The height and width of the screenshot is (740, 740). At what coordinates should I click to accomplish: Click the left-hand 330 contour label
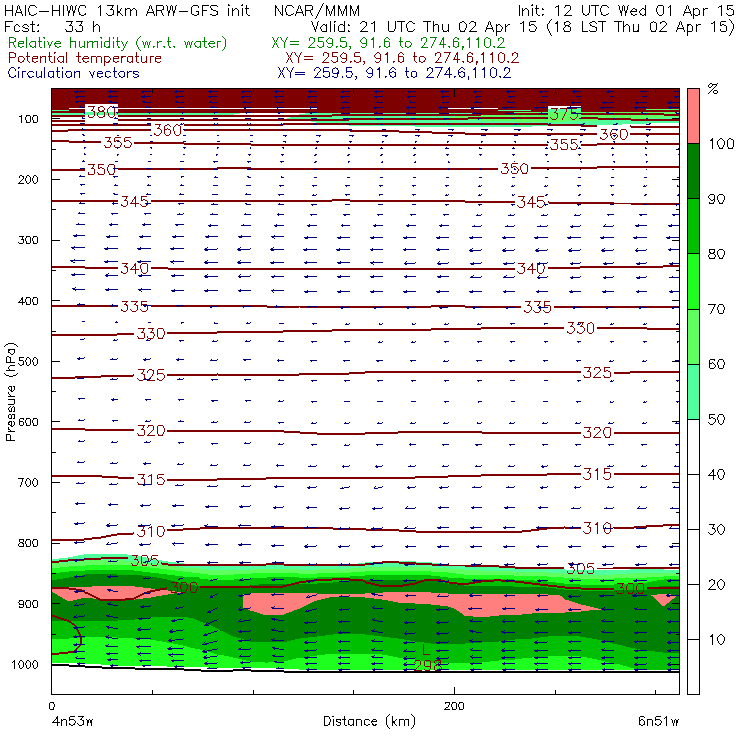pos(151,334)
